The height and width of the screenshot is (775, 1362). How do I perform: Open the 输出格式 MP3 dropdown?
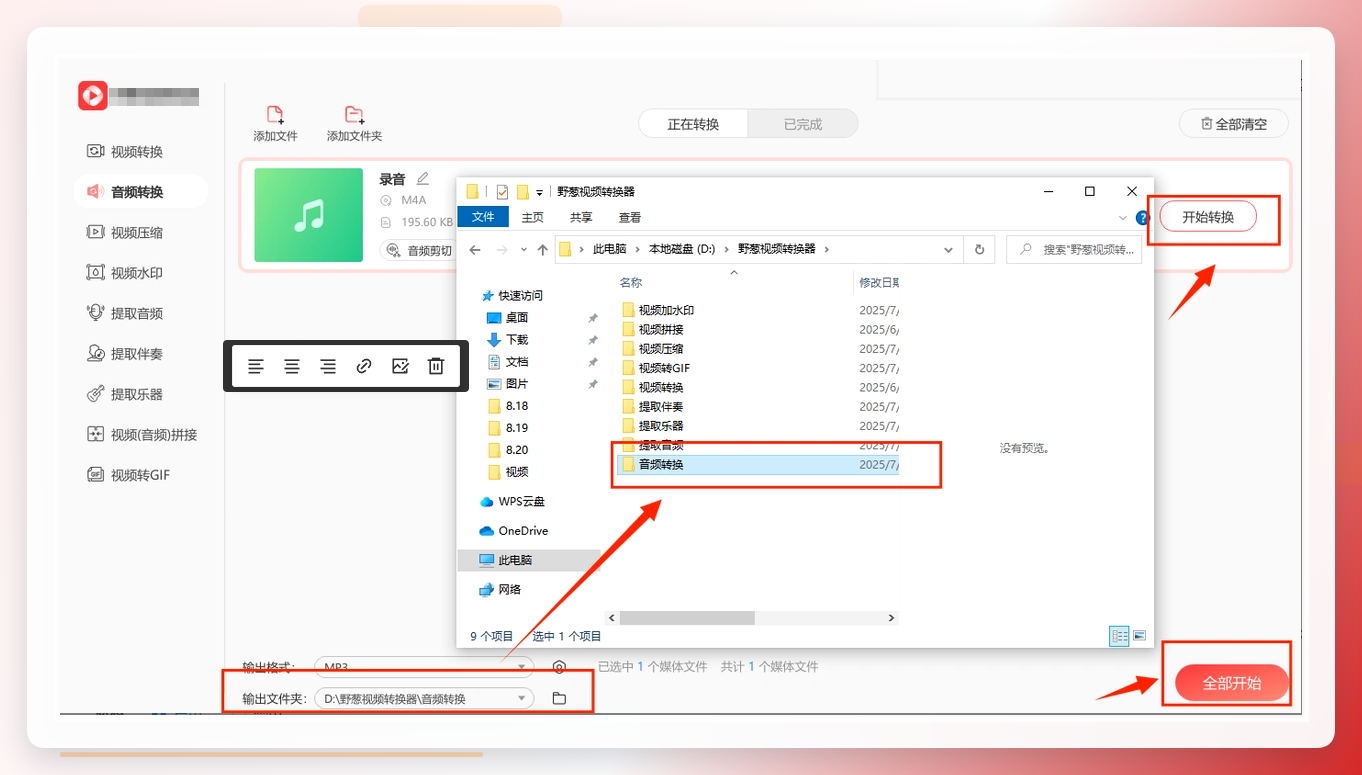tap(424, 667)
